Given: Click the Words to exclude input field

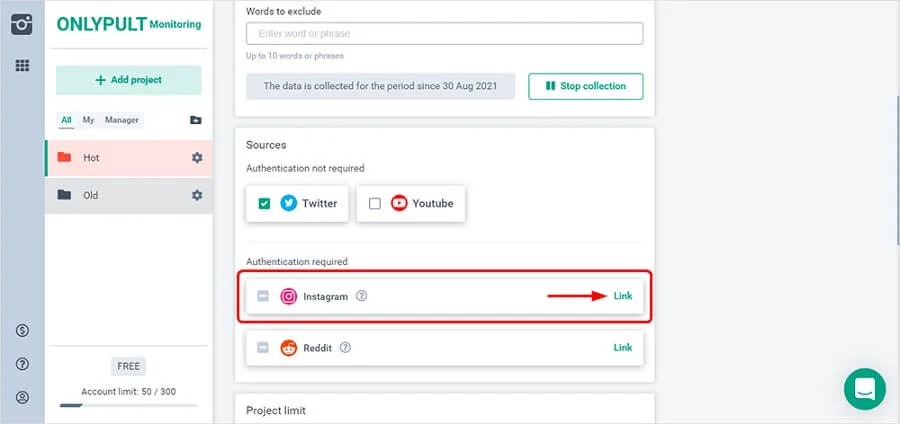Looking at the screenshot, I should click(x=444, y=34).
